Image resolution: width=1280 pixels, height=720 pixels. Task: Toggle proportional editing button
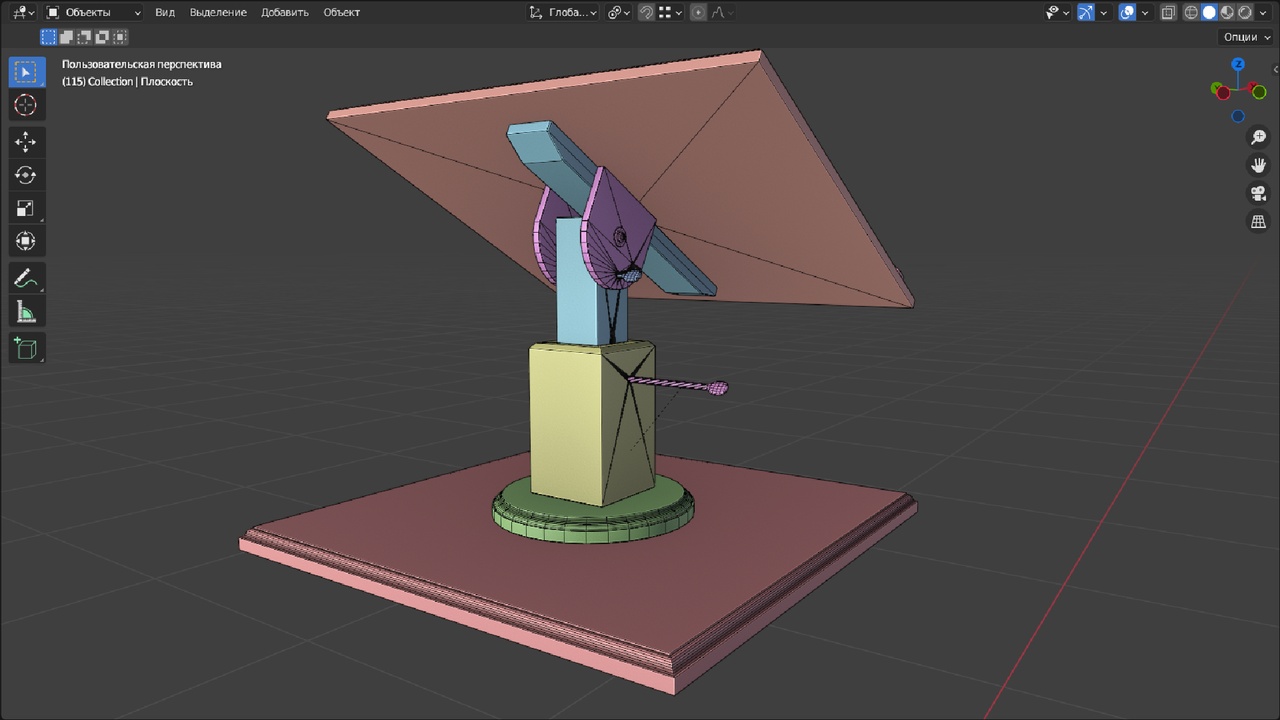click(698, 12)
